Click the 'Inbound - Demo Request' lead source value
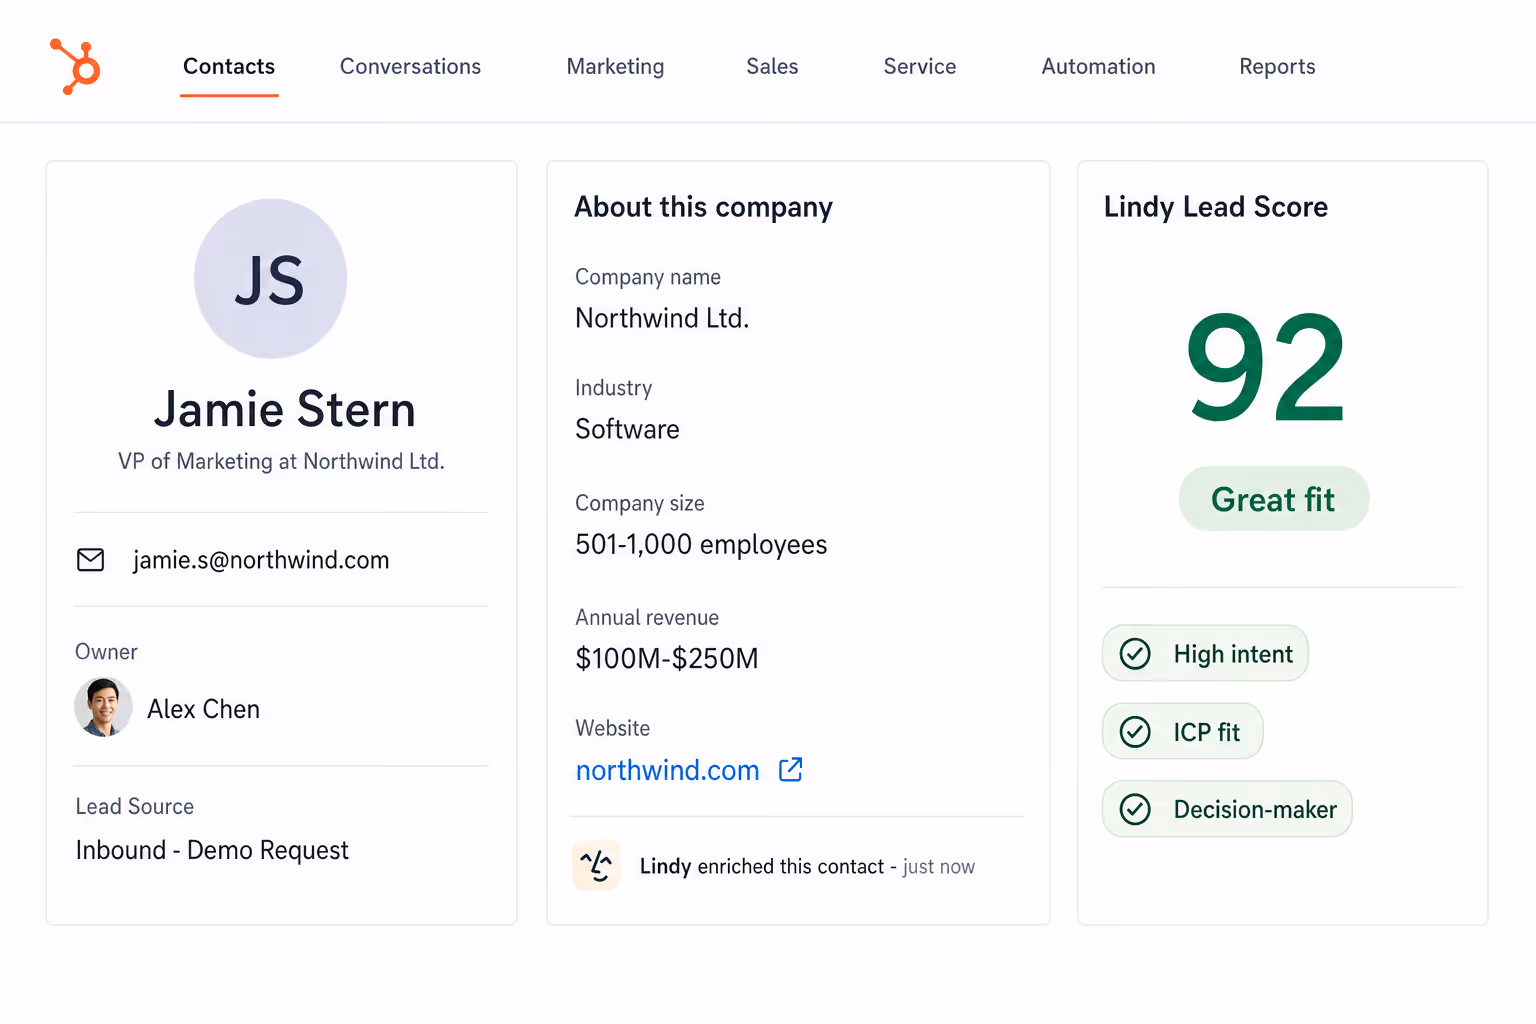Image resolution: width=1536 pixels, height=1024 pixels. 212,850
